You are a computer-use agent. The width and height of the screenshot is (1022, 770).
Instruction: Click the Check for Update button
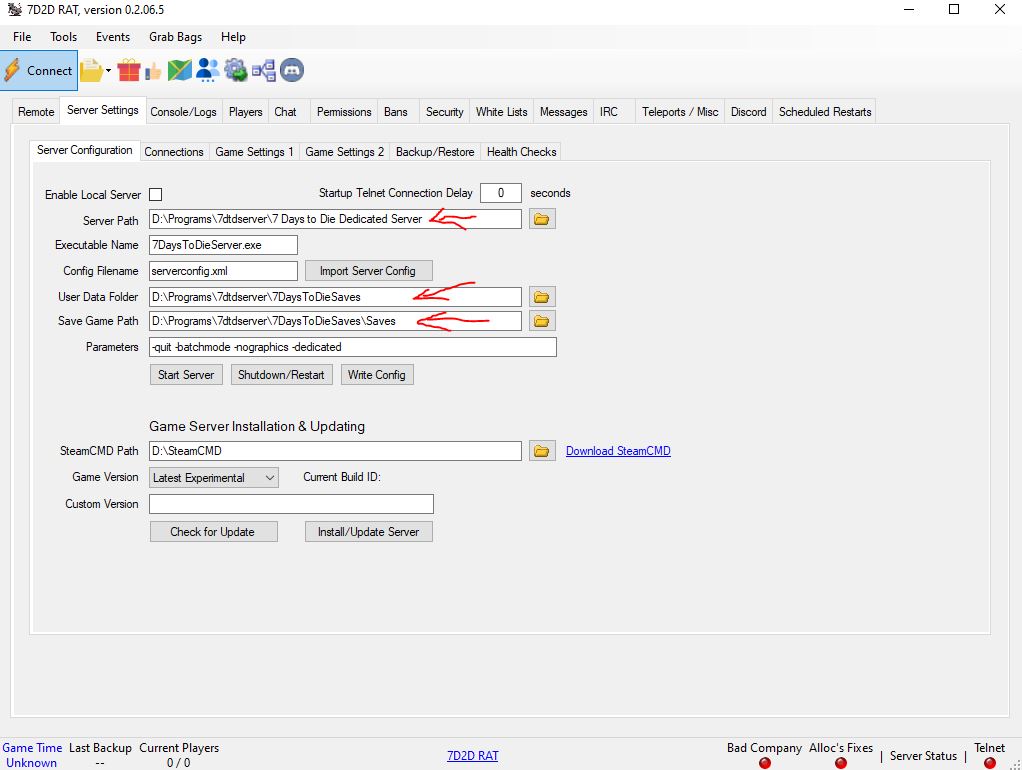[x=213, y=531]
